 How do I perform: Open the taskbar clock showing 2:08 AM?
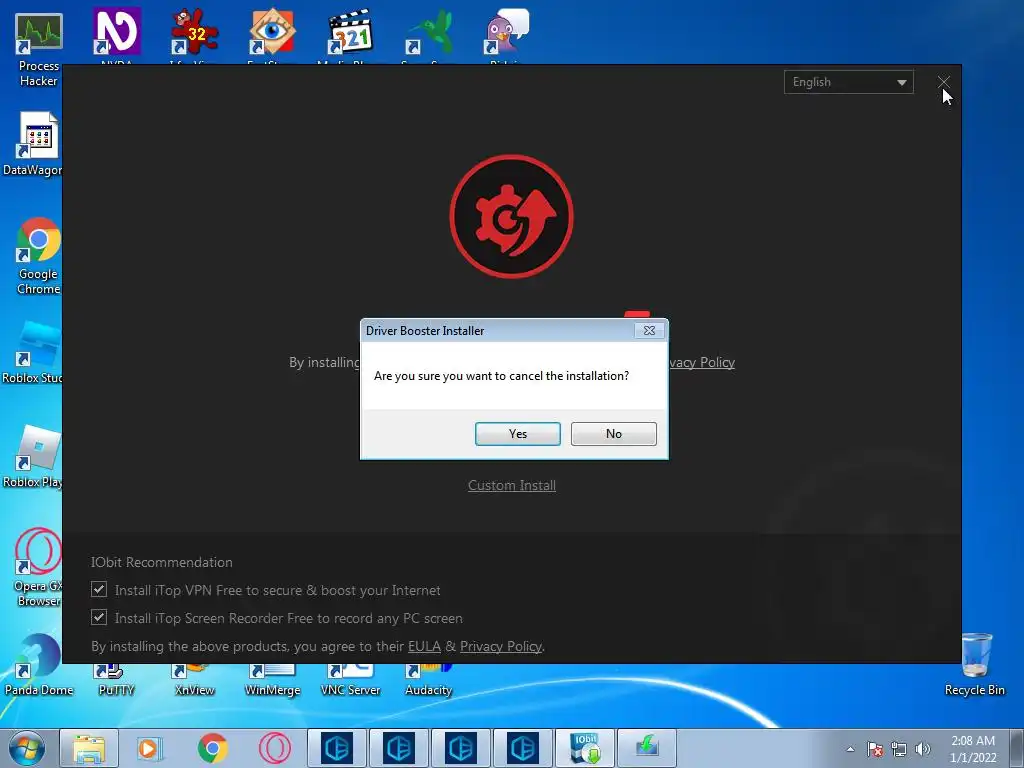tap(973, 749)
